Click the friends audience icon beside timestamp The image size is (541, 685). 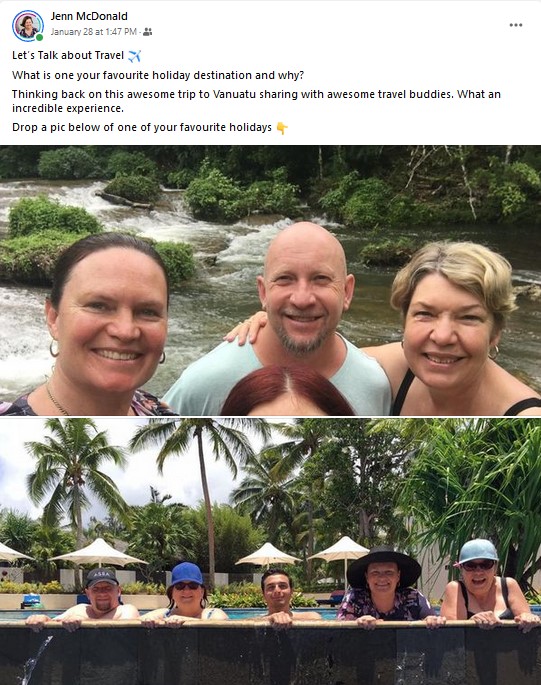pos(148,32)
